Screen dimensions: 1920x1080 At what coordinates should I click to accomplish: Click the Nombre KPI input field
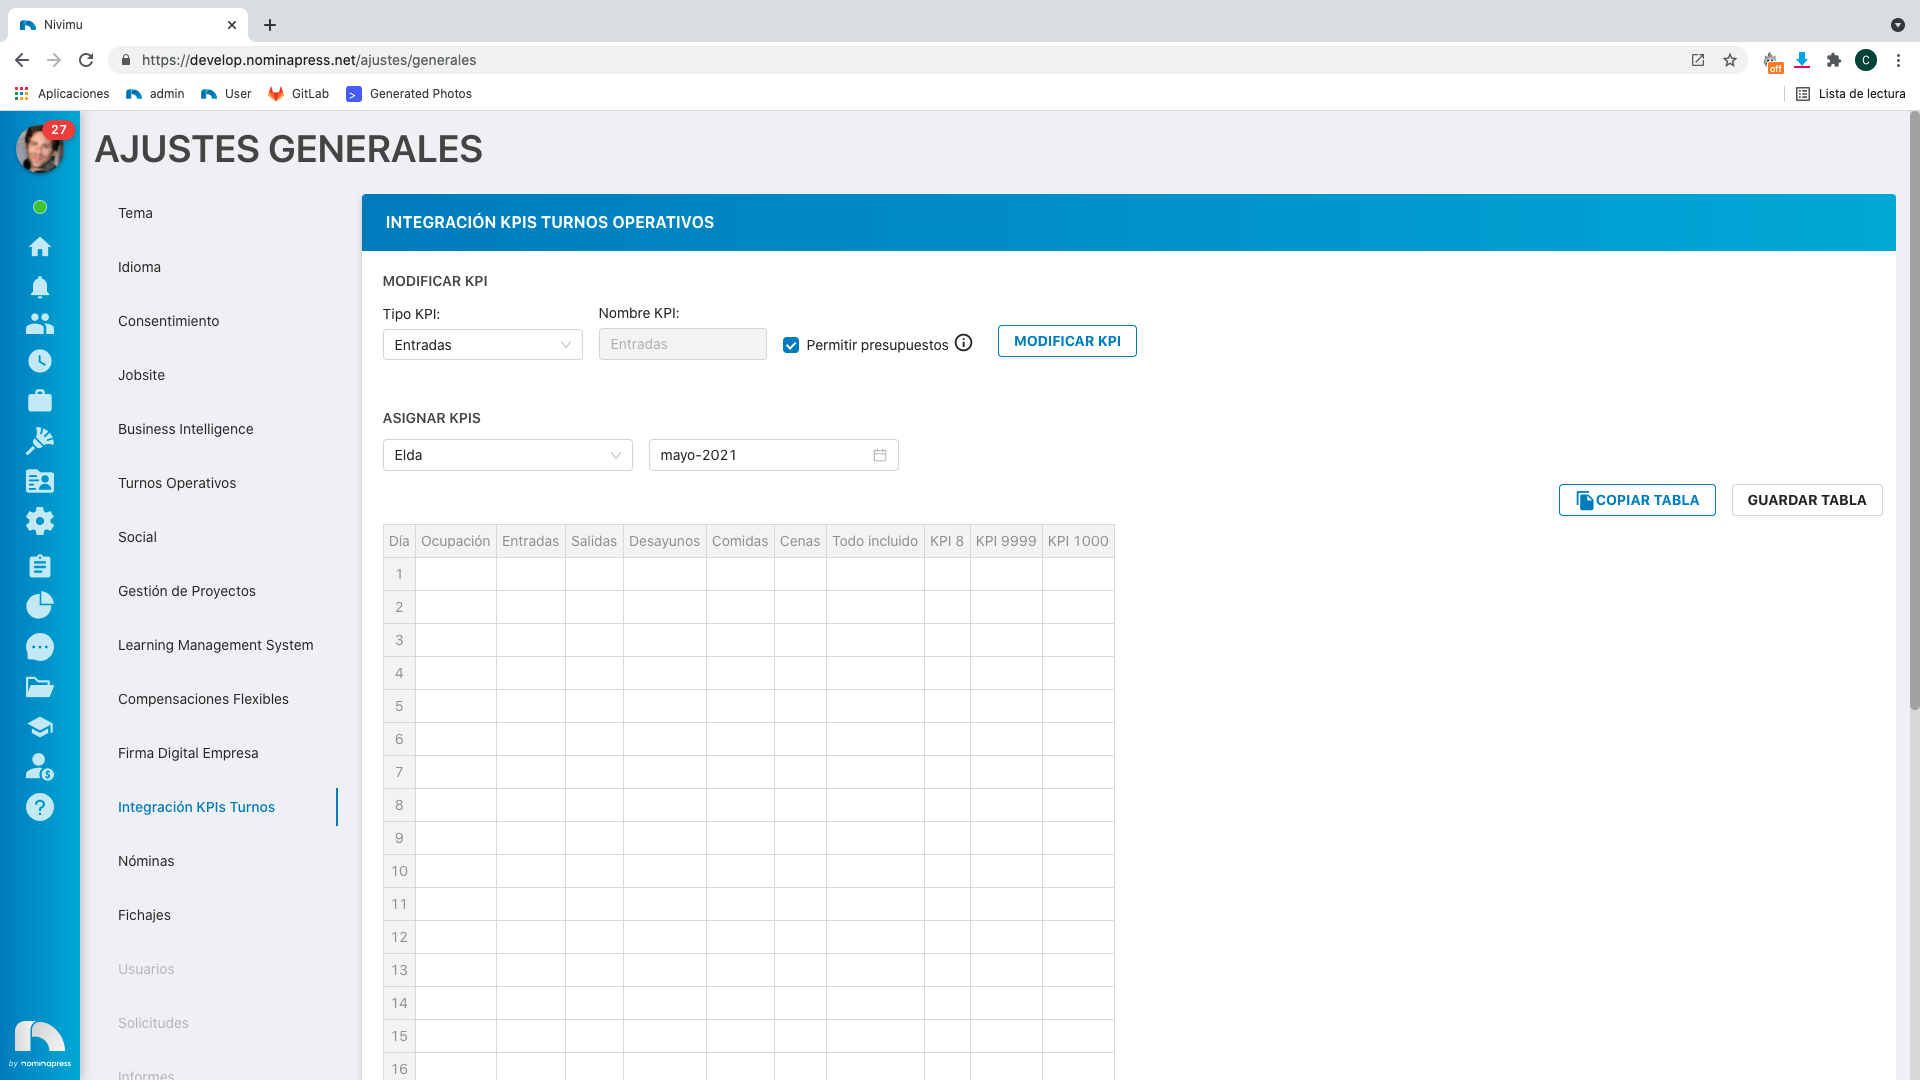tap(682, 344)
